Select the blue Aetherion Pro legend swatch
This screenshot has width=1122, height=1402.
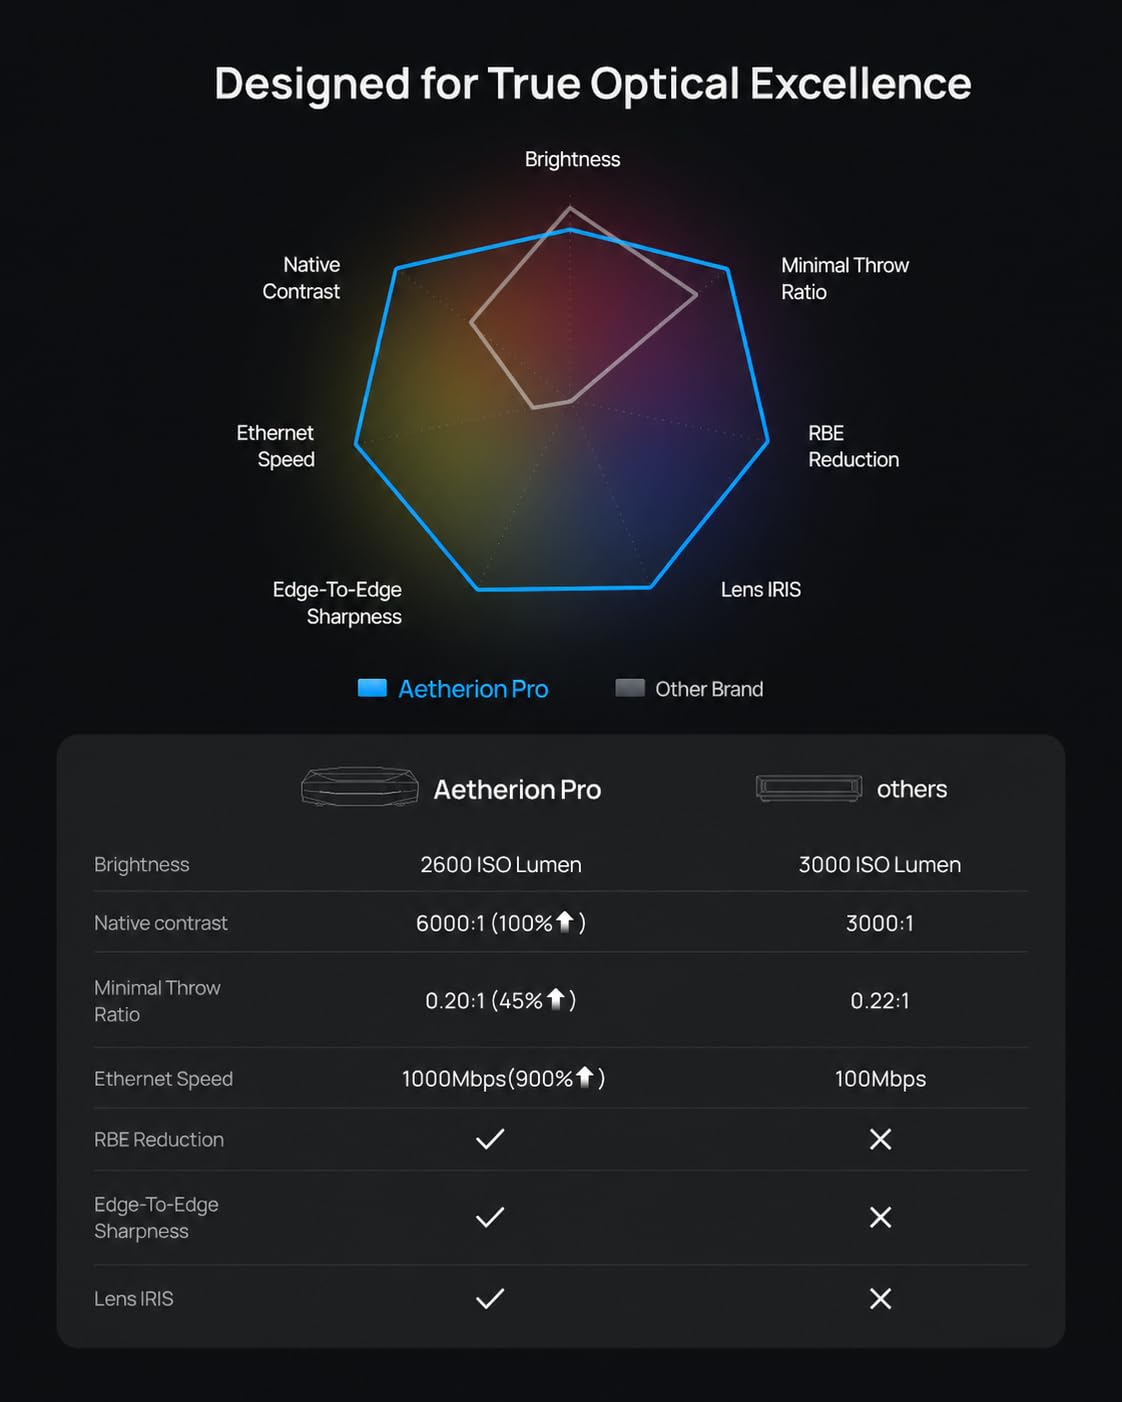tap(372, 688)
